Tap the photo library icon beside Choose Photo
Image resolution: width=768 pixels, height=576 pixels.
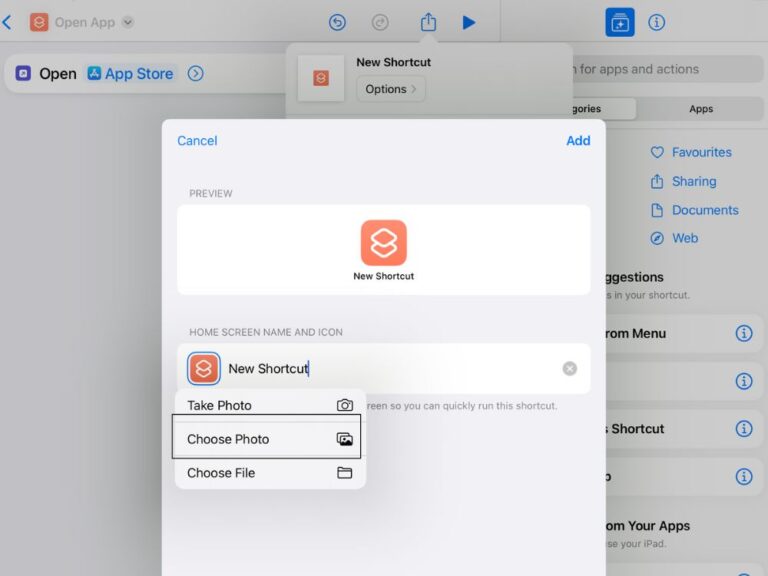[344, 439]
